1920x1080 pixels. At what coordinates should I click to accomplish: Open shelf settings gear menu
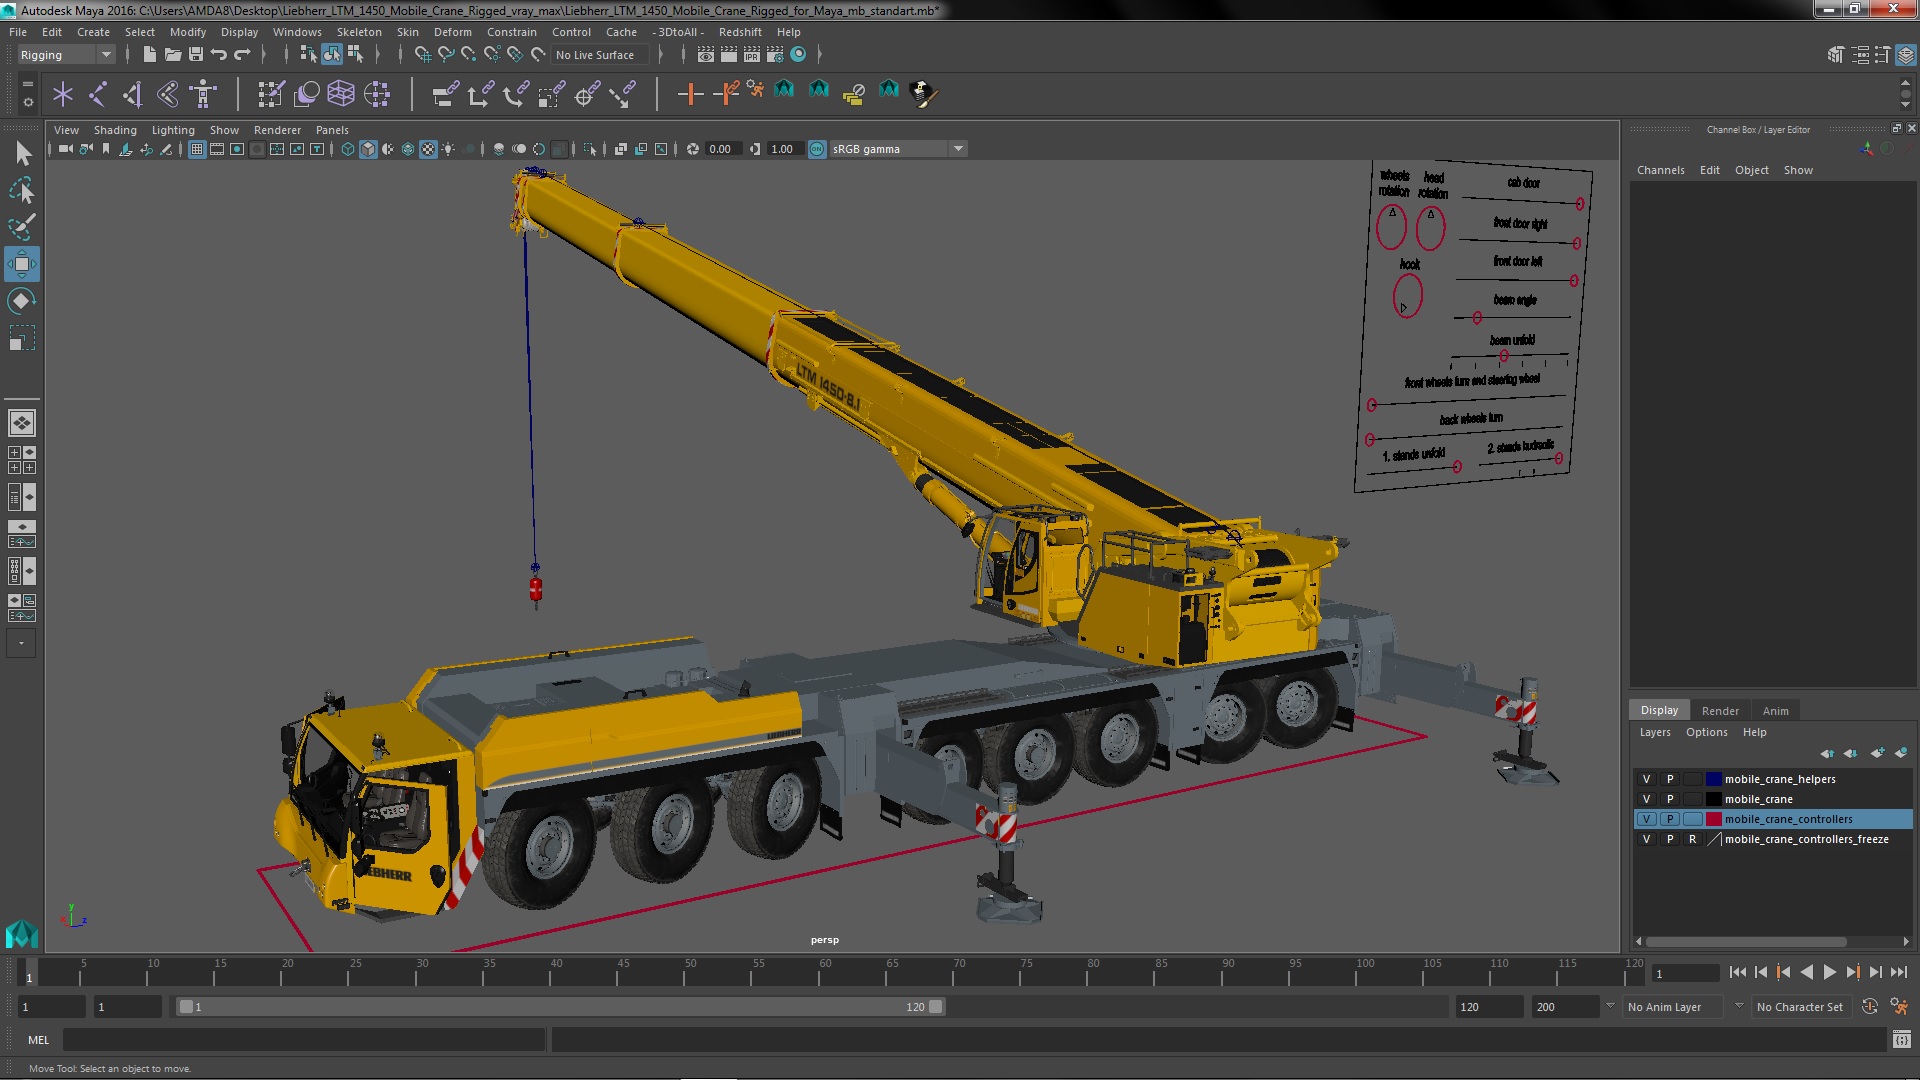click(x=27, y=102)
